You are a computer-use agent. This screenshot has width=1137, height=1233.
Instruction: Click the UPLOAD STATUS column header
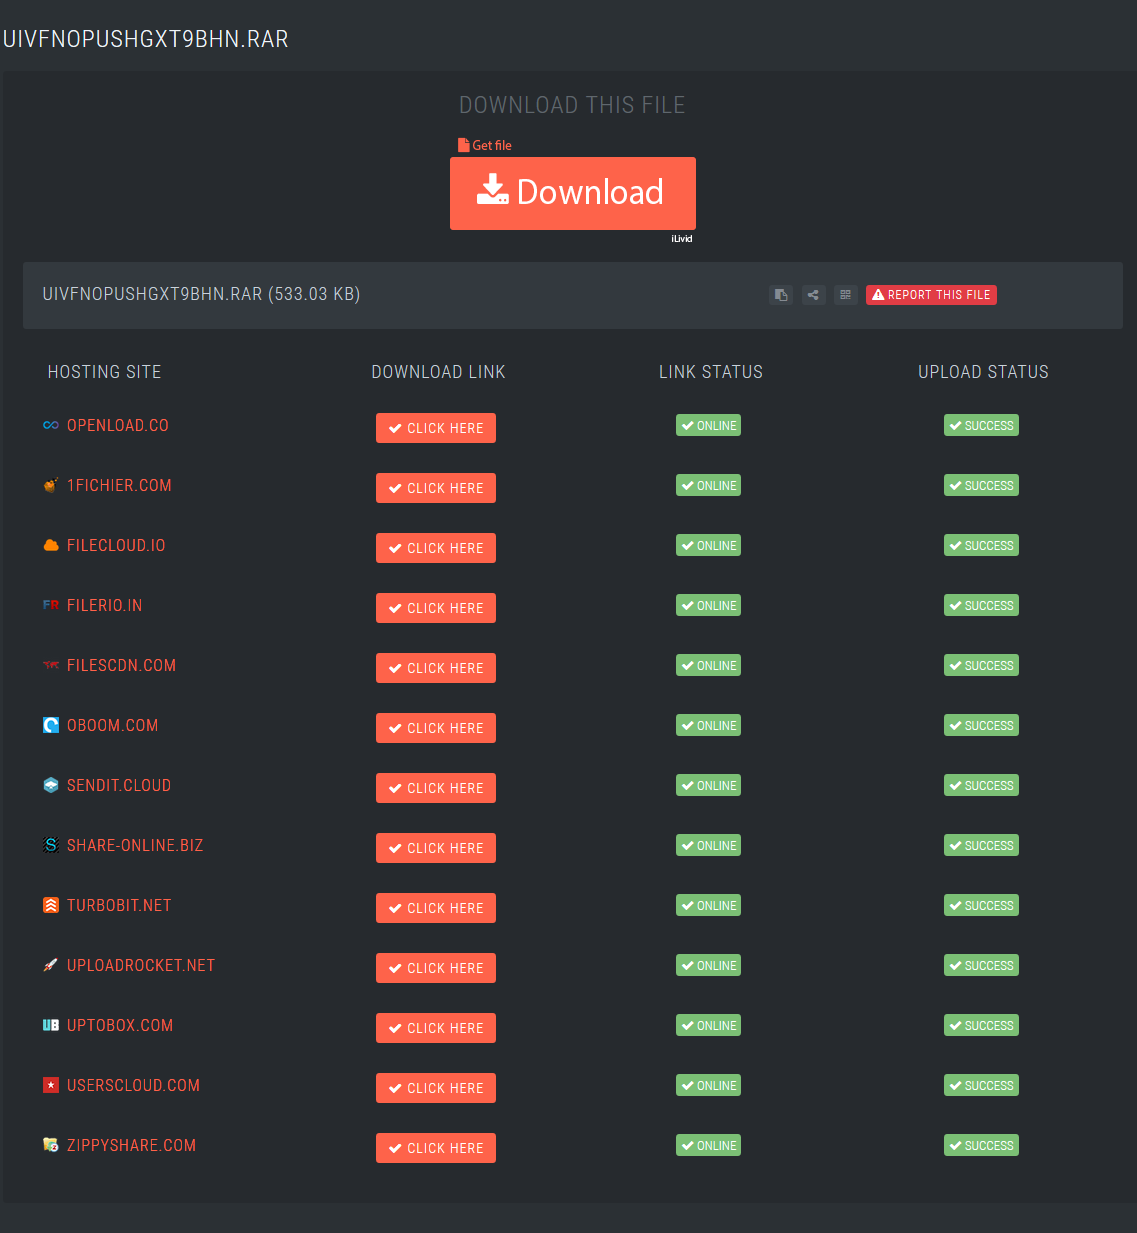(x=983, y=372)
